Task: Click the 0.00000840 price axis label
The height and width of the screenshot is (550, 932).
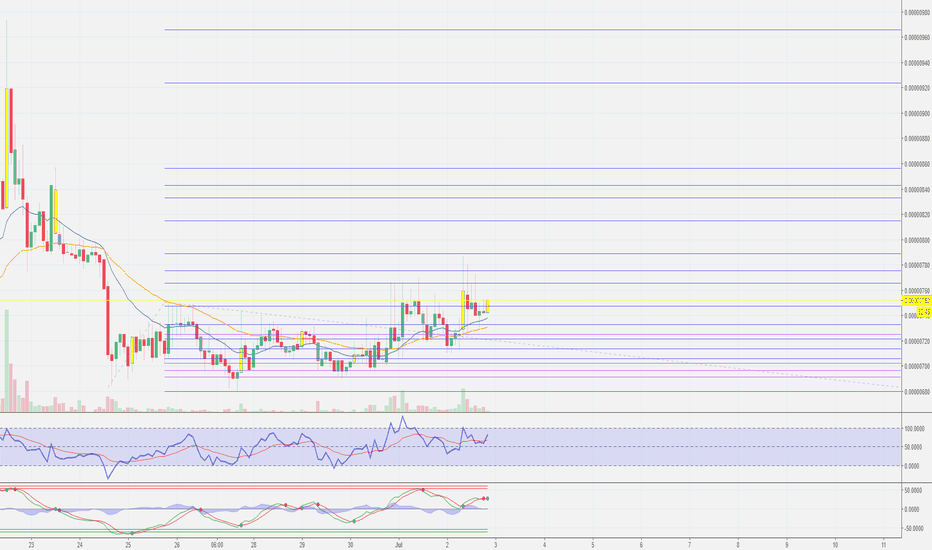Action: click(x=917, y=190)
